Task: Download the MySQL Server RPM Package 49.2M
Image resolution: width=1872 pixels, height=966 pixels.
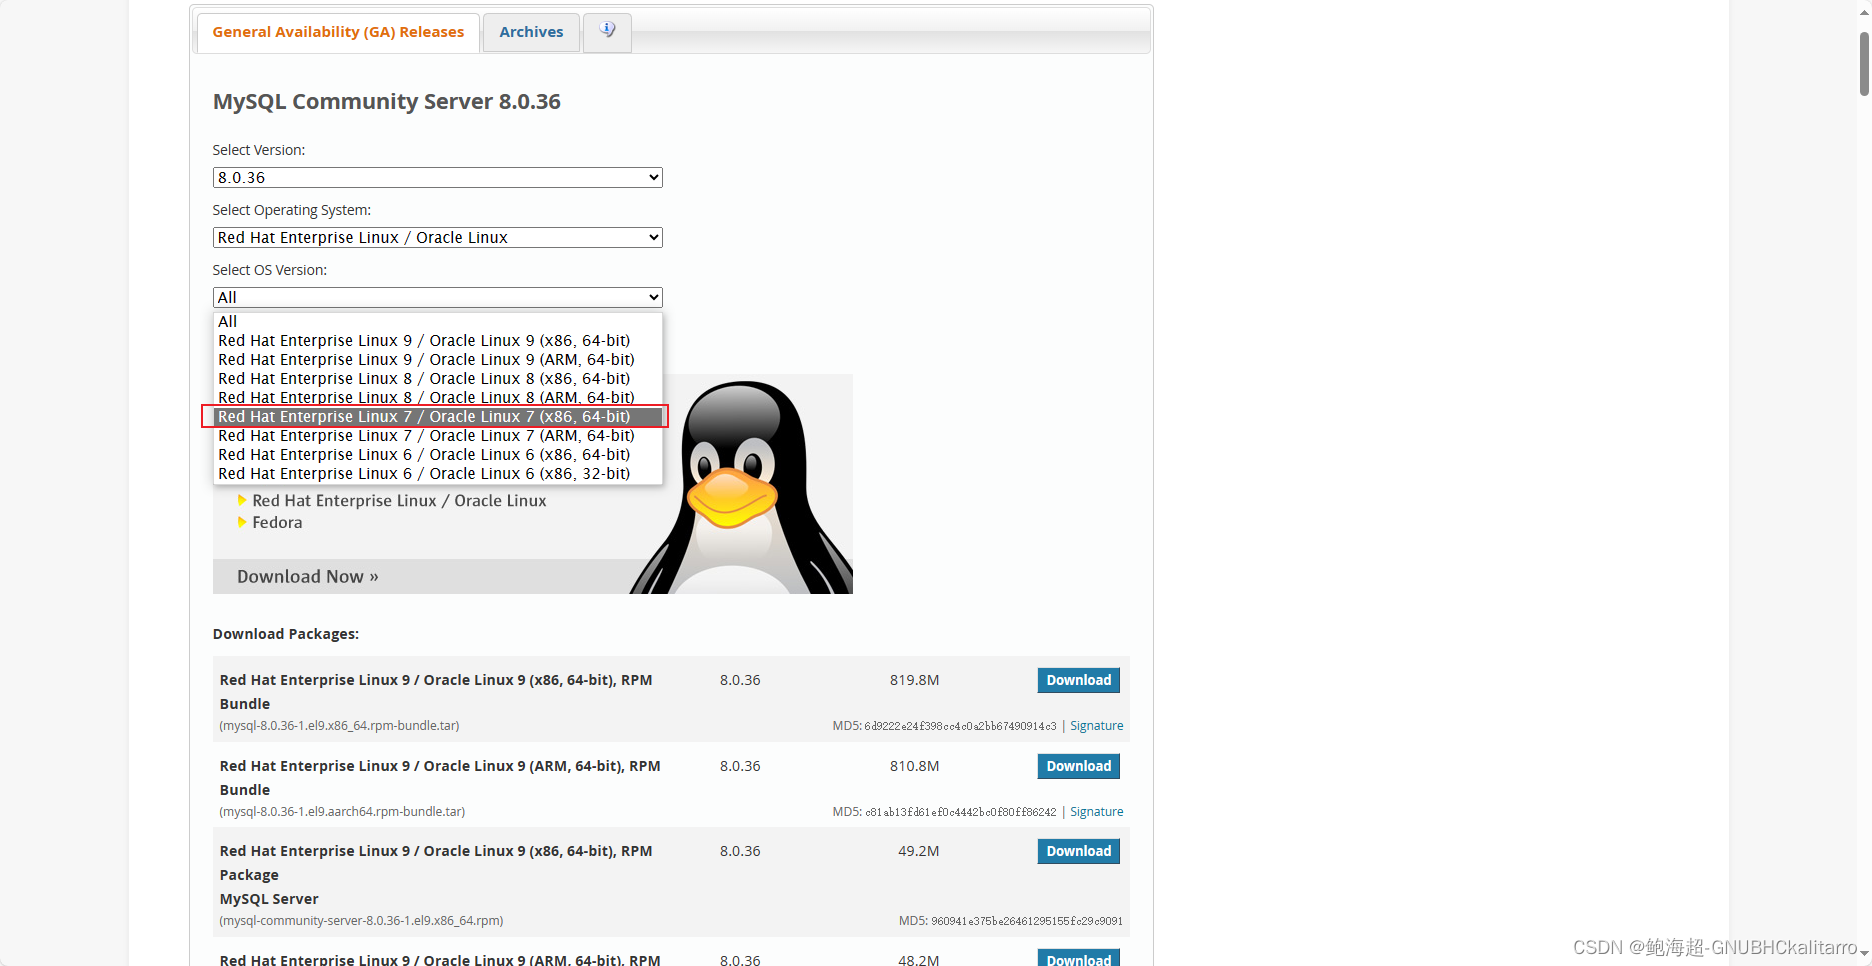Action: point(1078,851)
